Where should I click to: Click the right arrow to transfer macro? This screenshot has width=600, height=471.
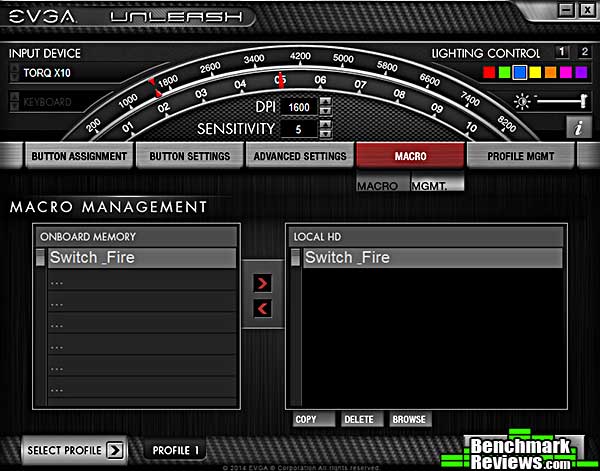[263, 284]
